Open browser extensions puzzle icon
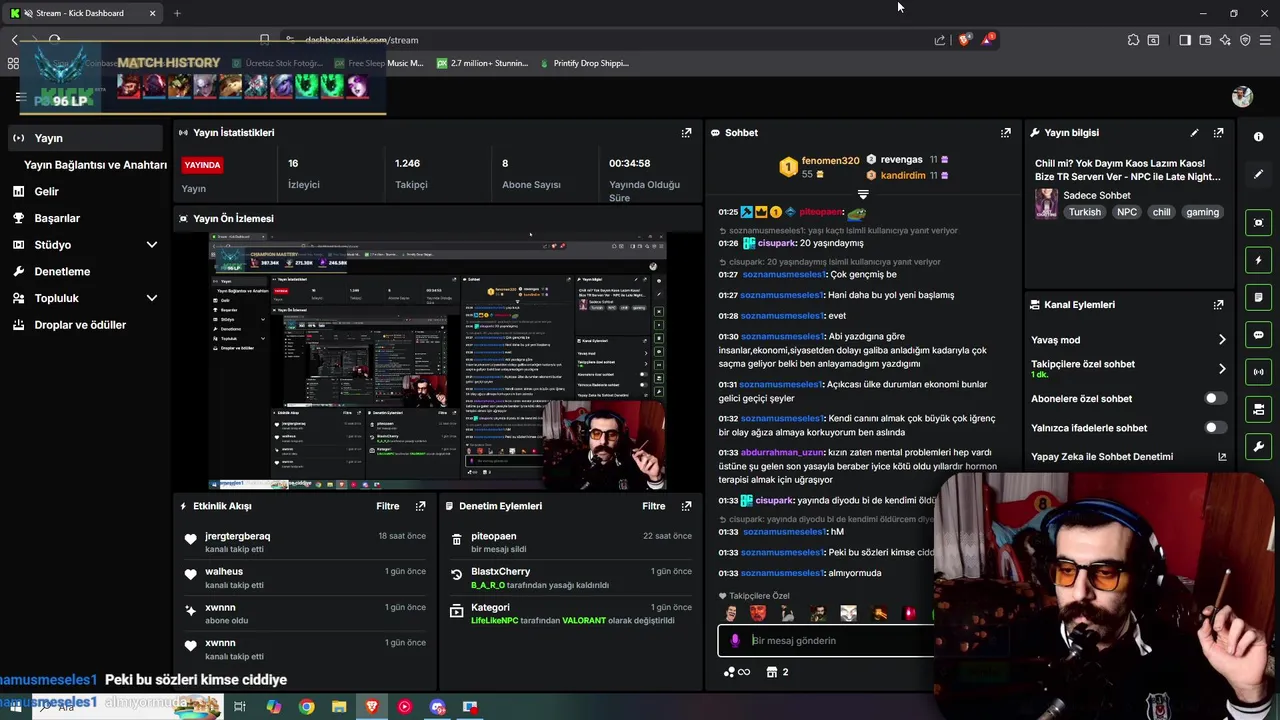The height and width of the screenshot is (720, 1280). tap(1133, 40)
